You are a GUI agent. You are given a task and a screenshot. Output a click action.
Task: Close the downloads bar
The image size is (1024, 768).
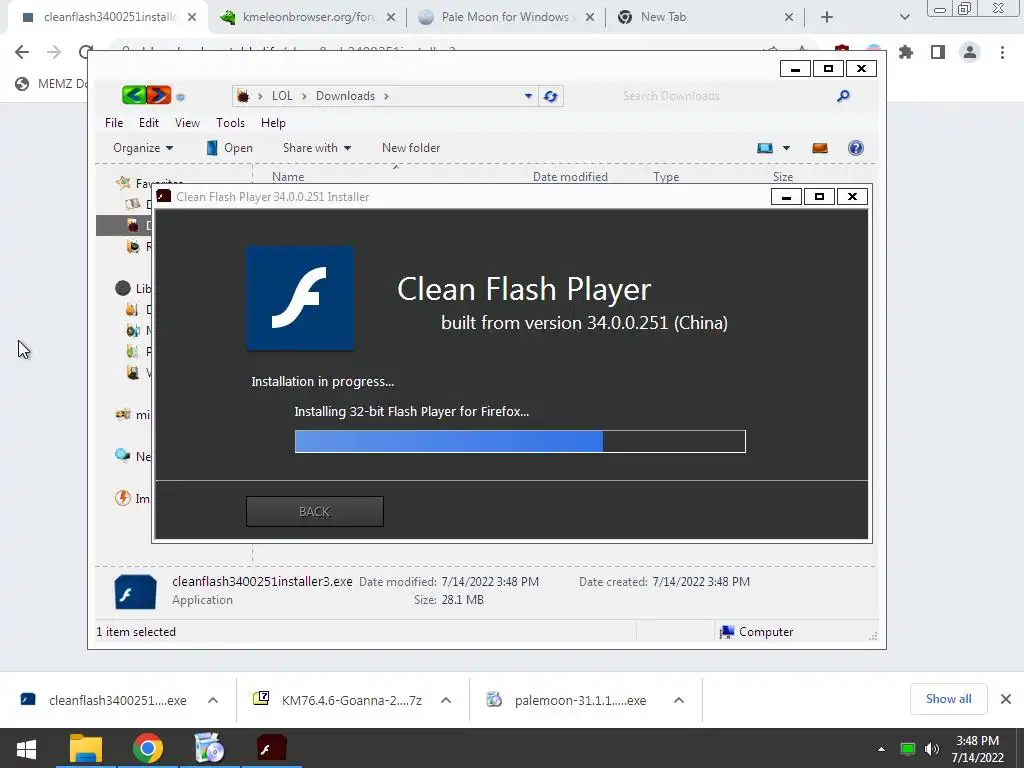point(1006,699)
